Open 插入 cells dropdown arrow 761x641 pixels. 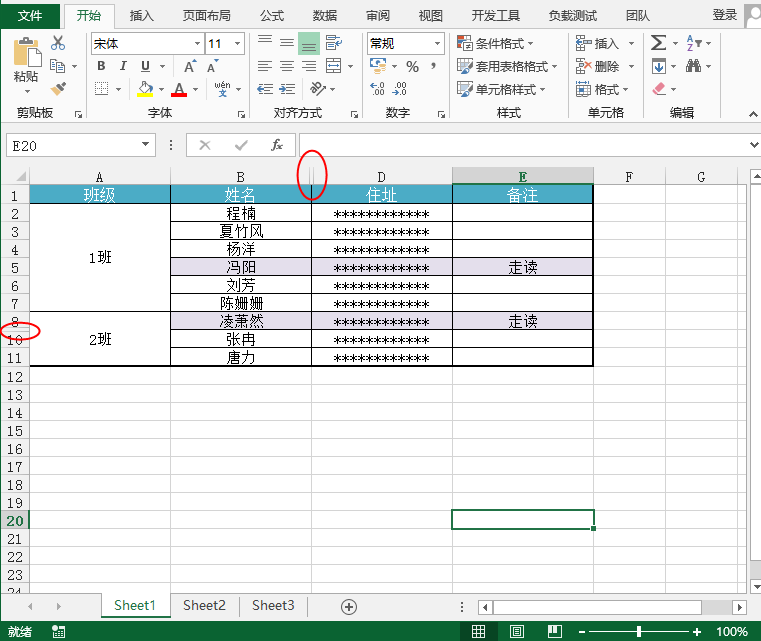631,43
